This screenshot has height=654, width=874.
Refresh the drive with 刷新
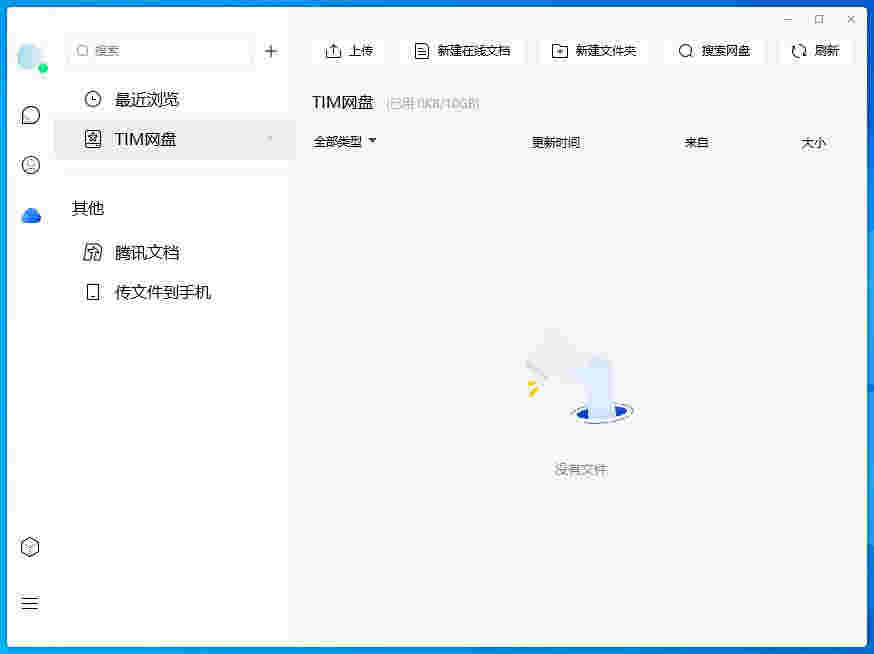pos(816,50)
